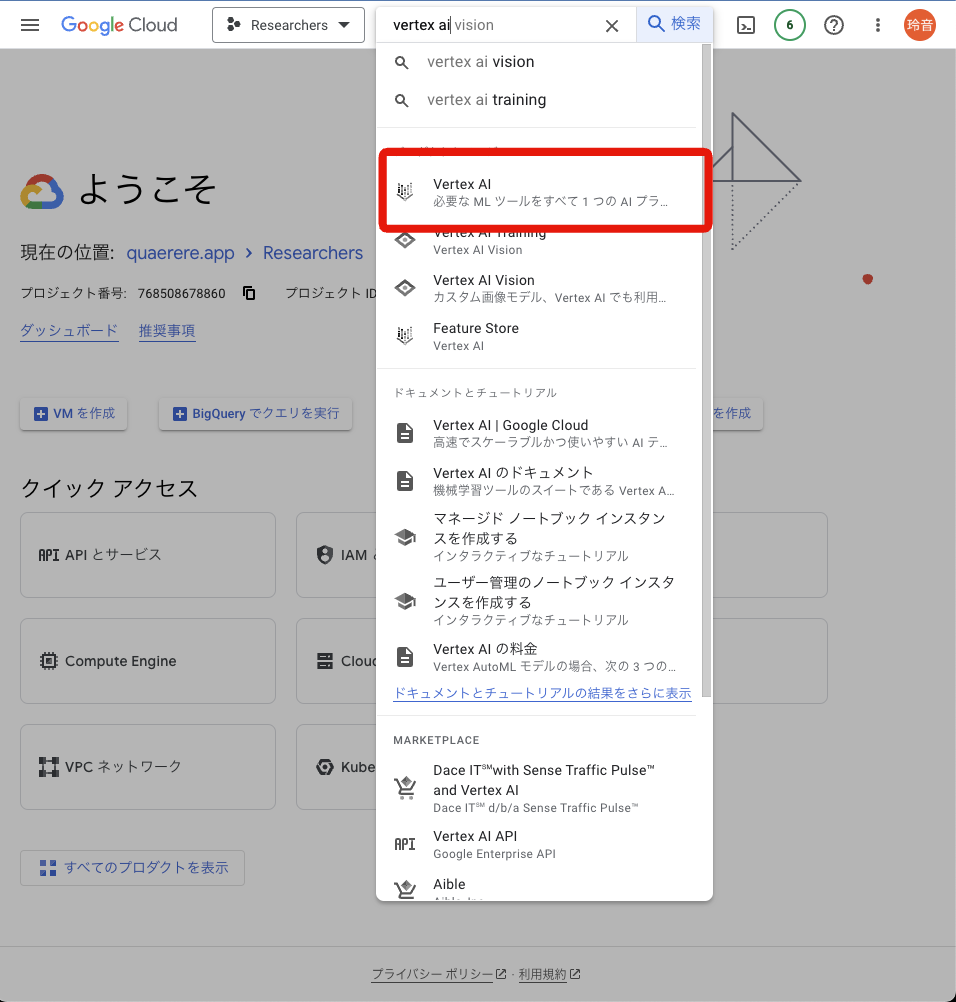Click the Google Cloud logo
Screen dimensions: 956x1002
click(119, 25)
